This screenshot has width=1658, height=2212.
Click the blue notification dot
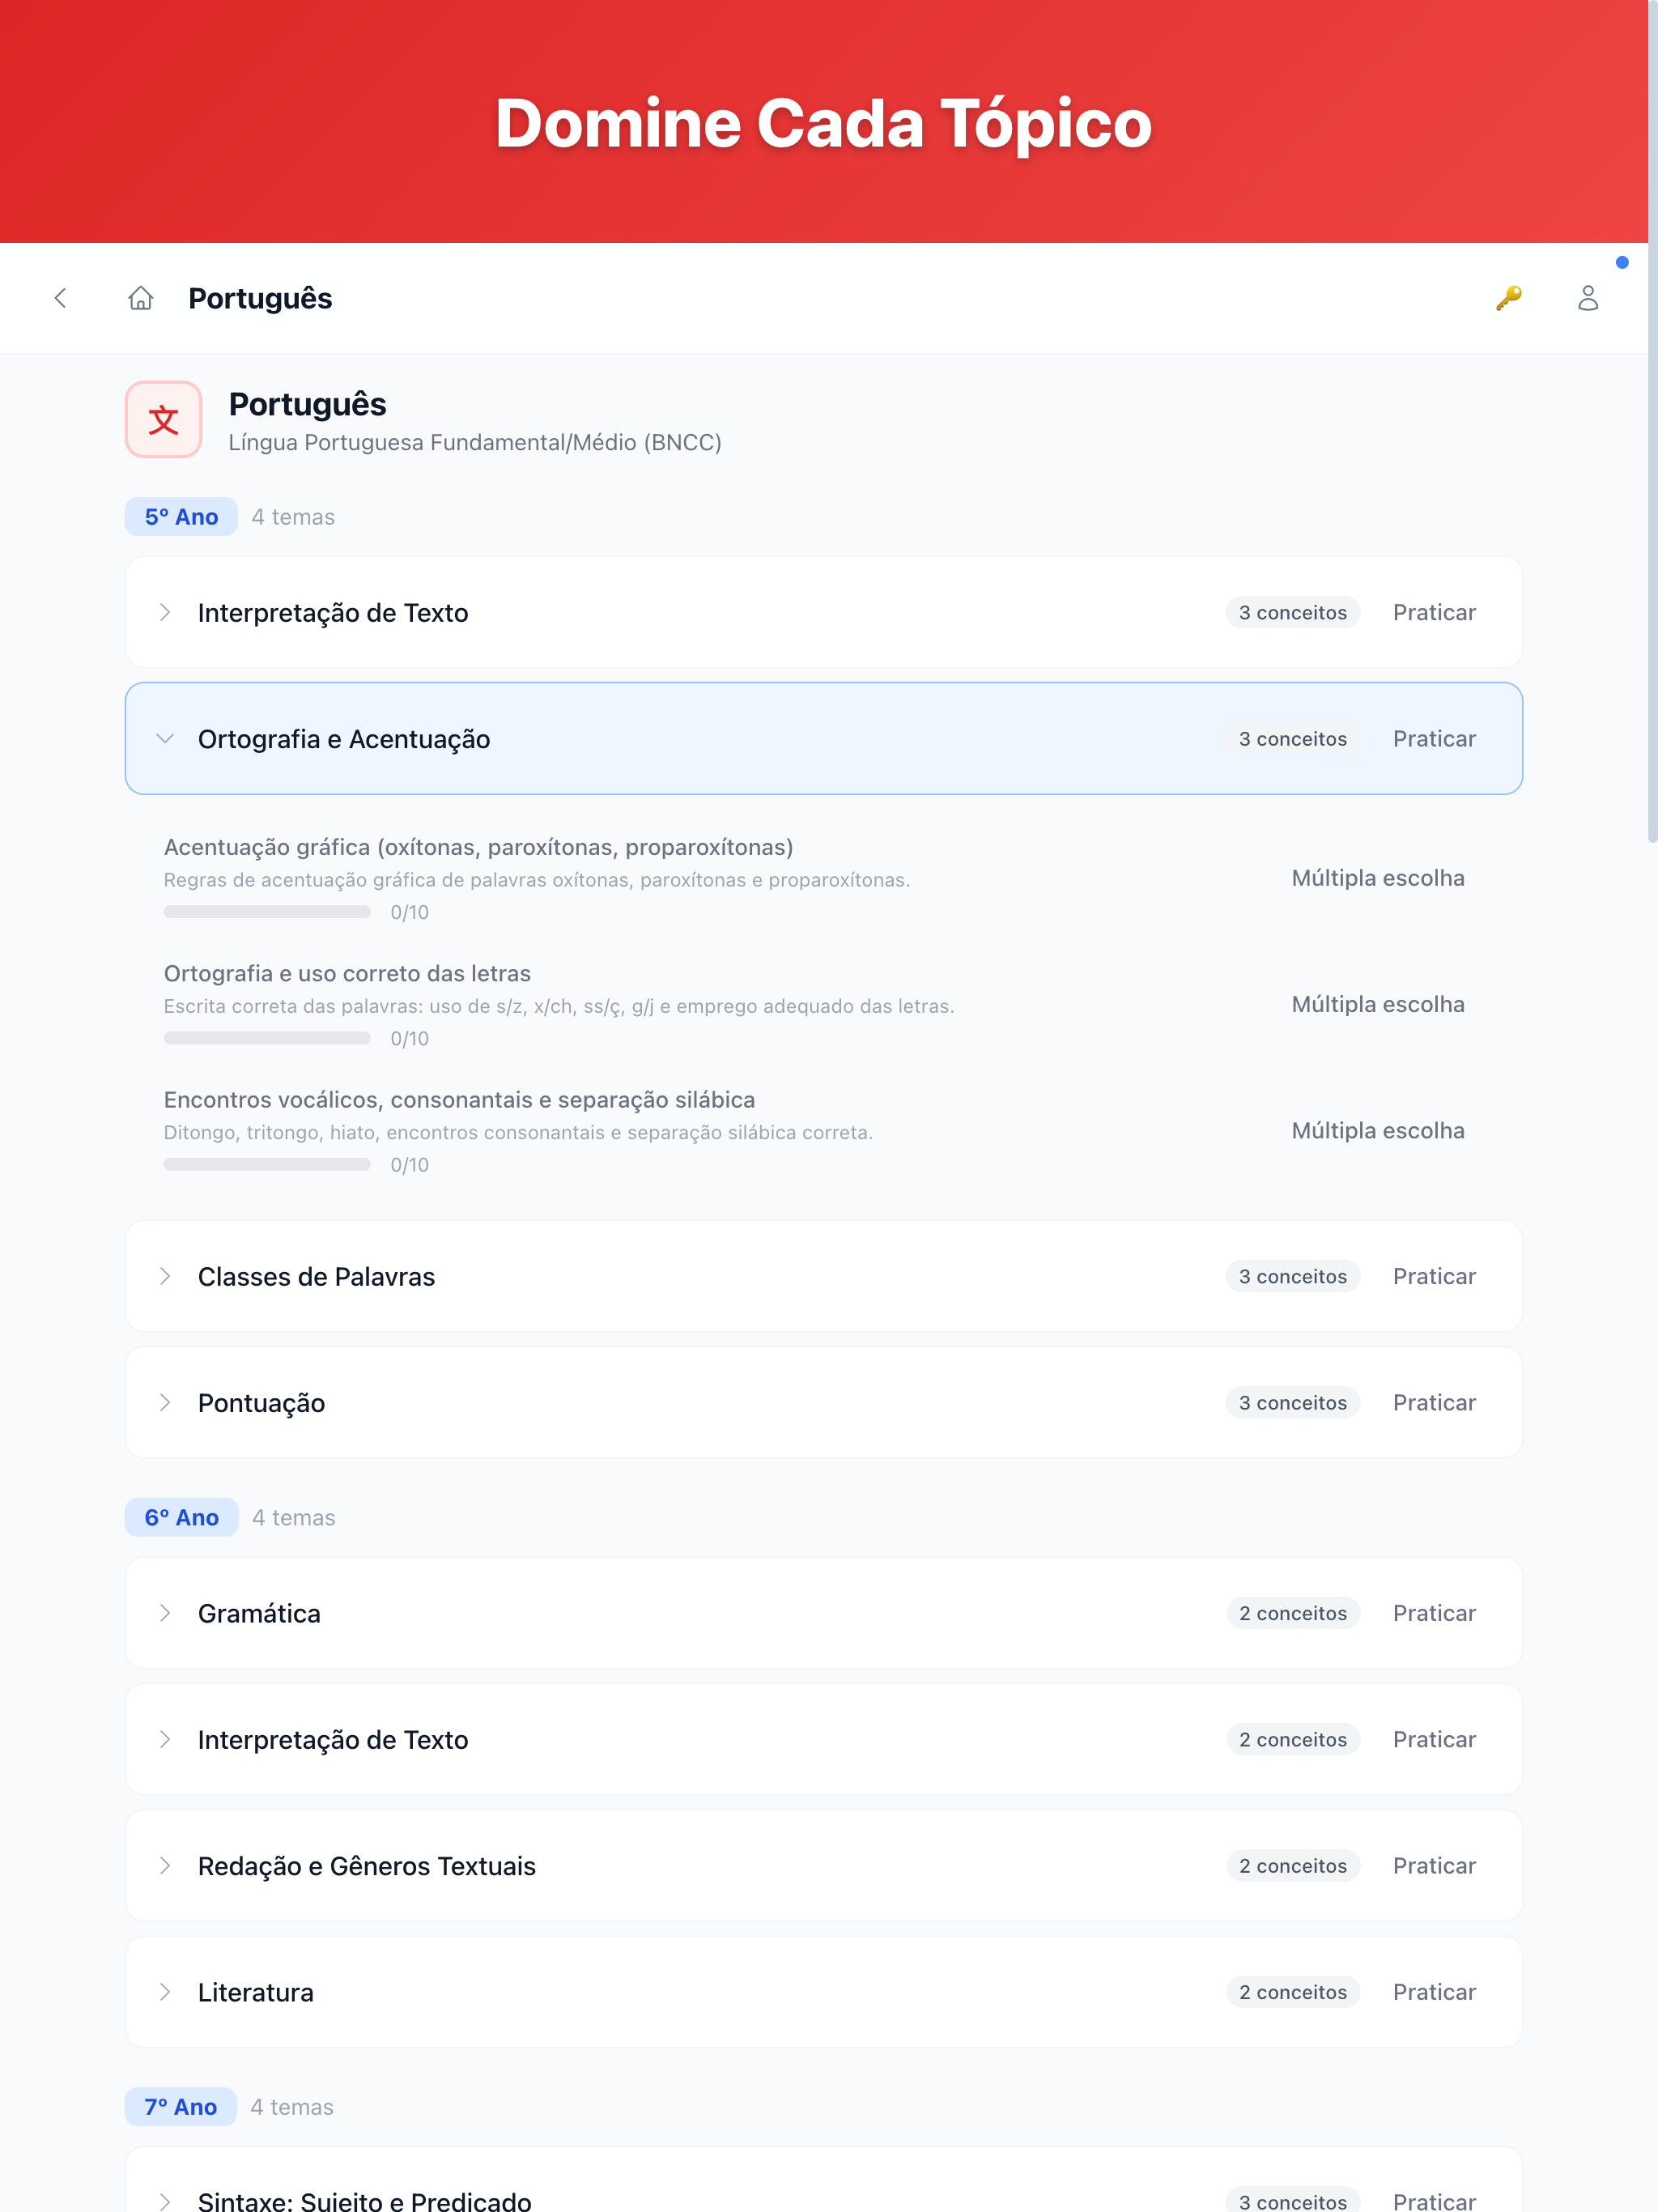1622,263
